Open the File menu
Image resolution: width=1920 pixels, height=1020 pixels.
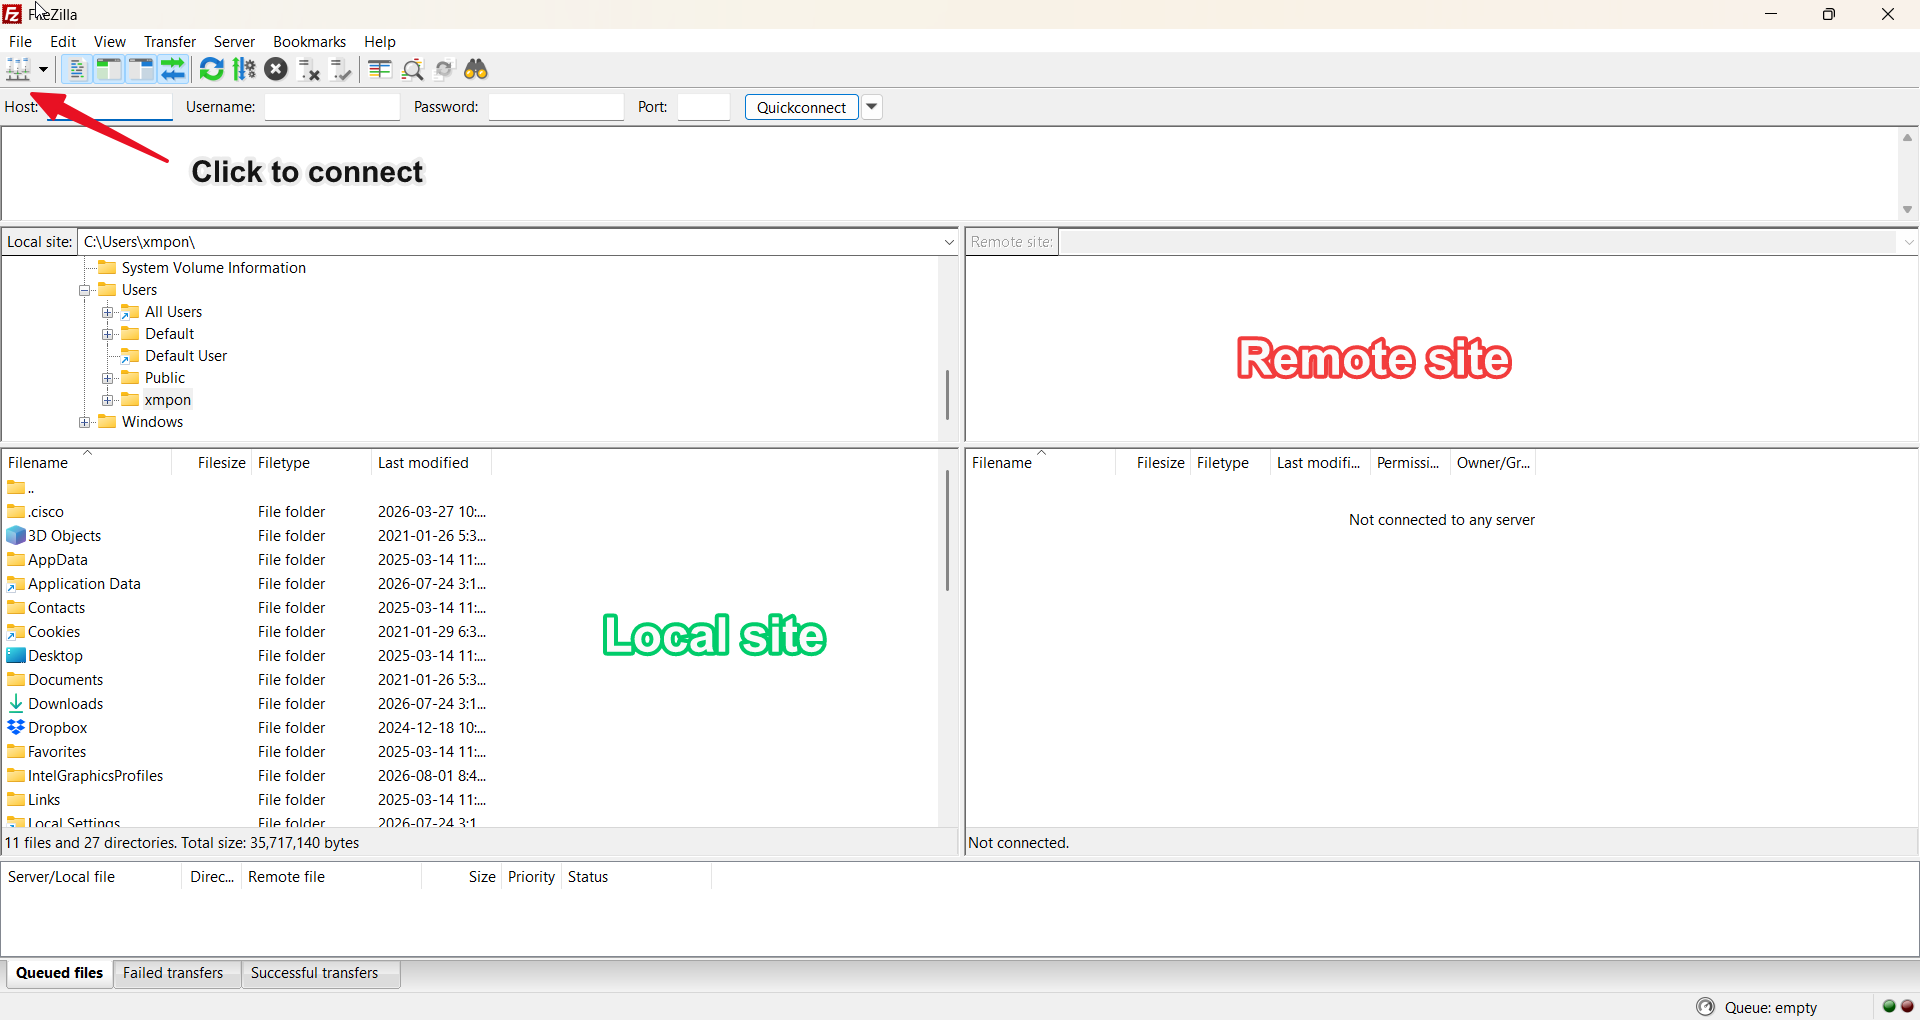pos(20,41)
